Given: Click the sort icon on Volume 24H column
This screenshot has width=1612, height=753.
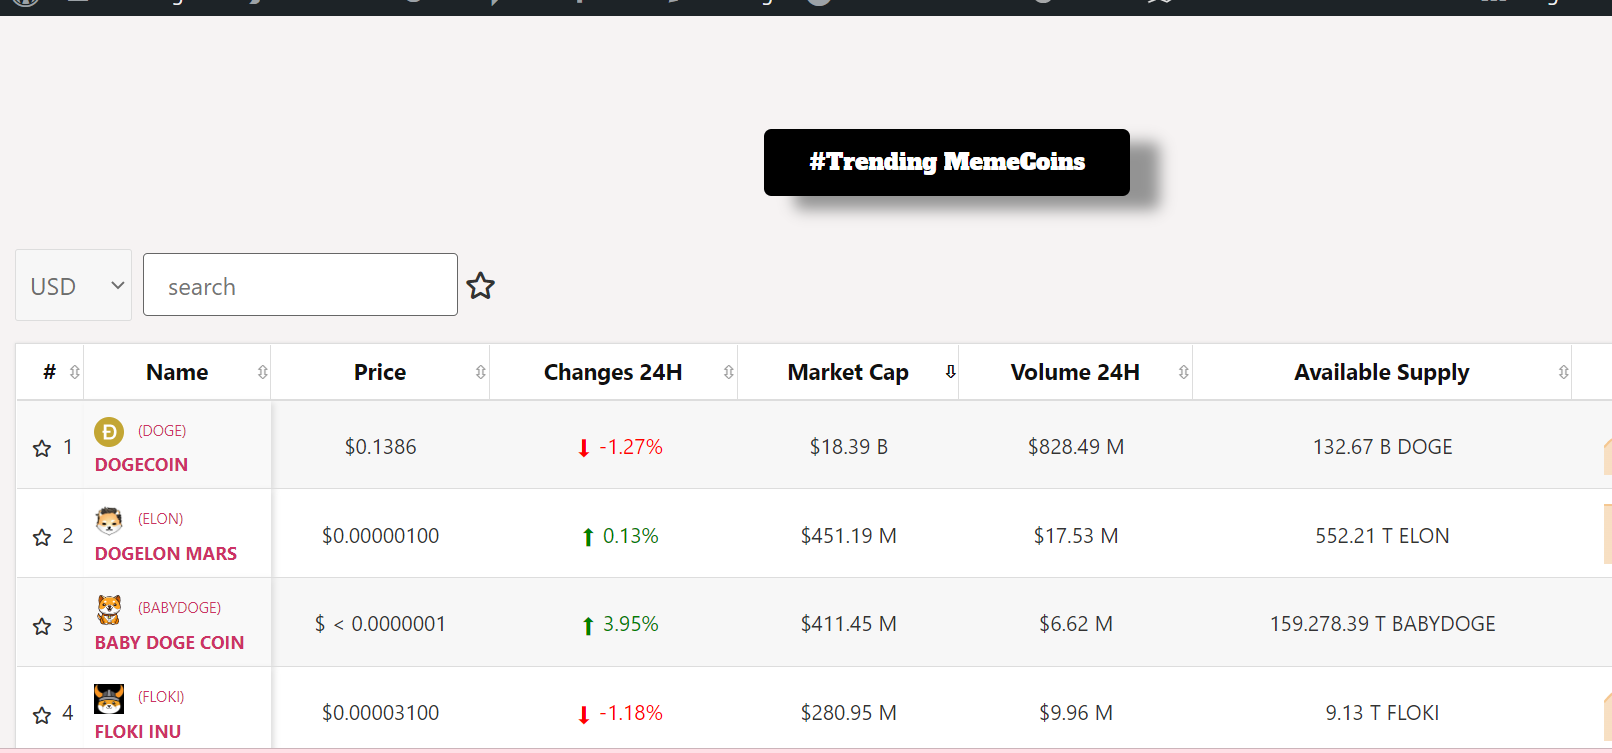Looking at the screenshot, I should (1182, 371).
